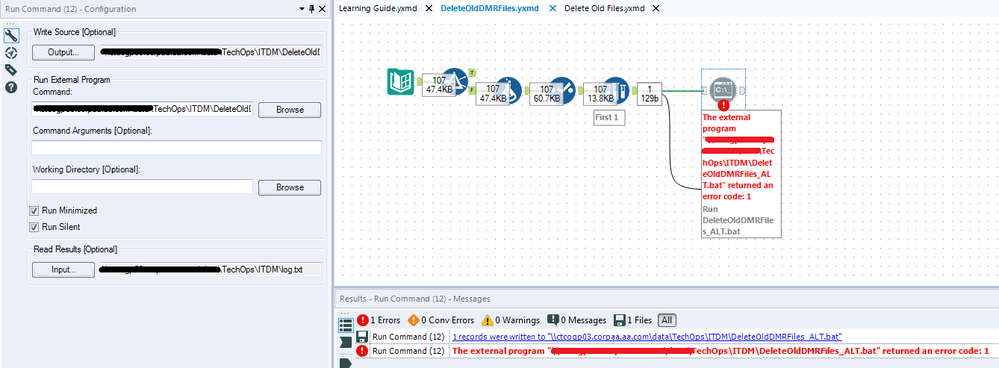Click the Run Command tool on canvas
999x368 pixels.
pos(723,90)
